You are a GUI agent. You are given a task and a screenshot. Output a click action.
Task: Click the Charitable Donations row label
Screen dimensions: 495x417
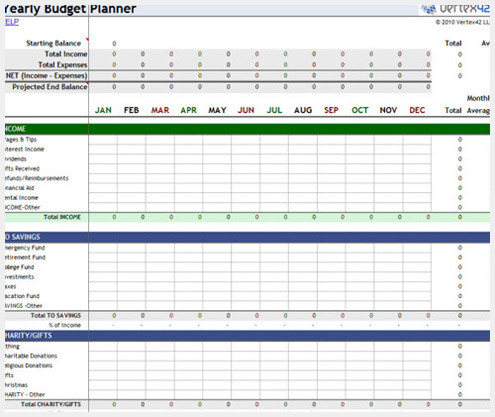[31, 356]
